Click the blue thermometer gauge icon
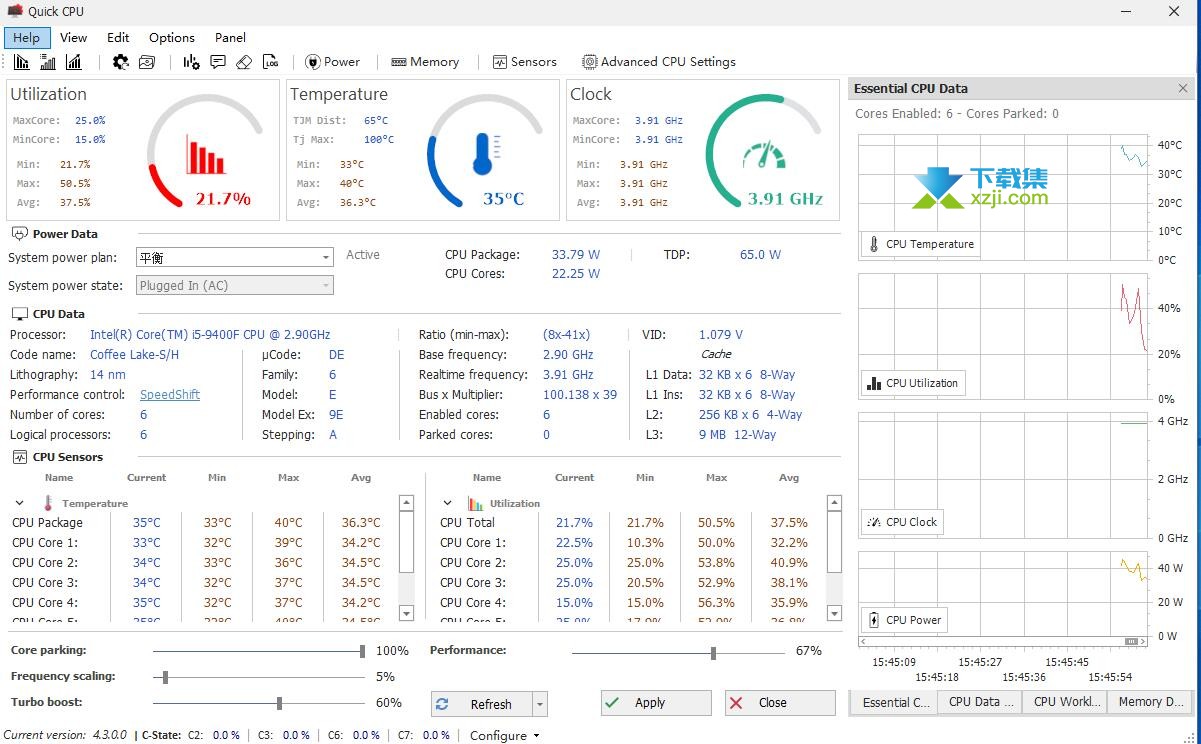 tap(484, 154)
